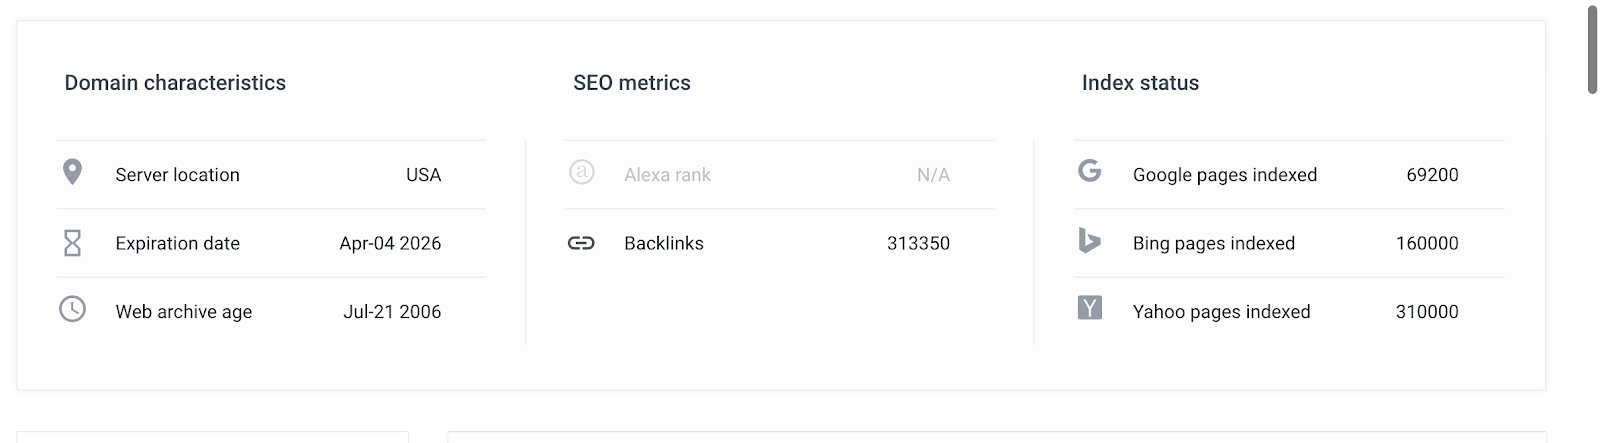Click the N/A Alexa rank value
The width and height of the screenshot is (1600, 443).
933,175
